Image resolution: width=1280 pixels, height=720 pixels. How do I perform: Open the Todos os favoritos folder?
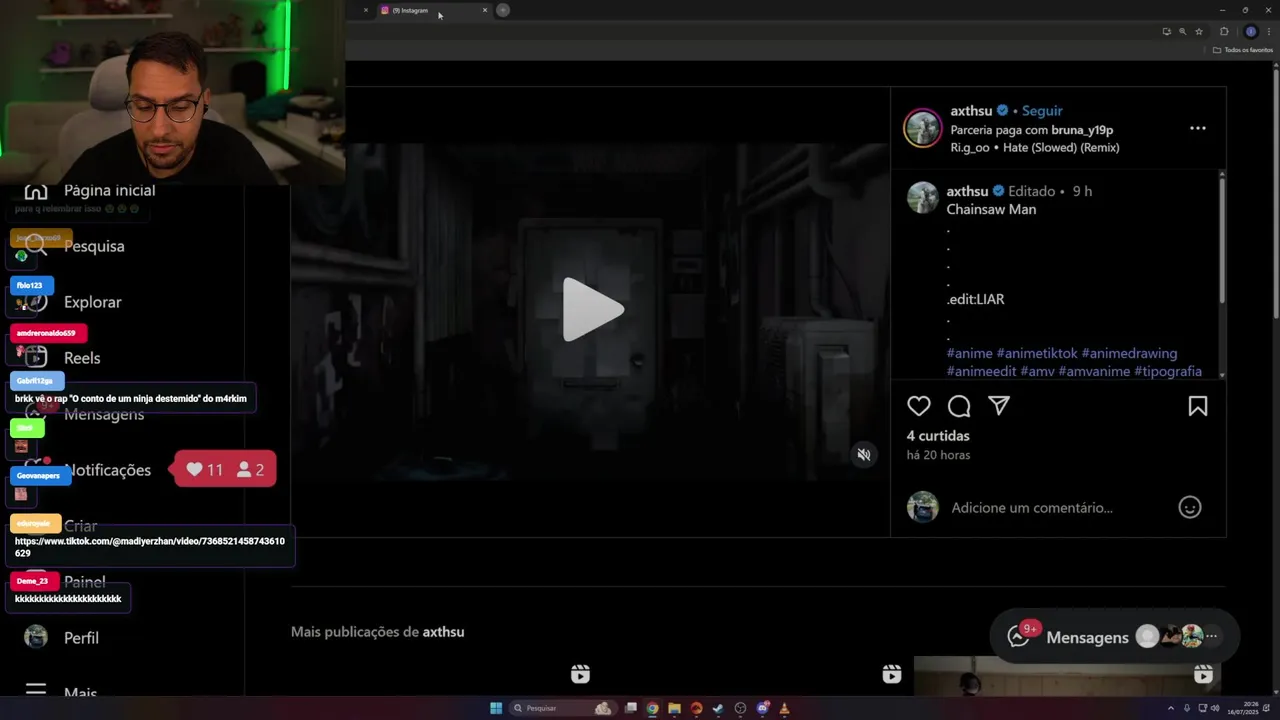pos(1243,50)
